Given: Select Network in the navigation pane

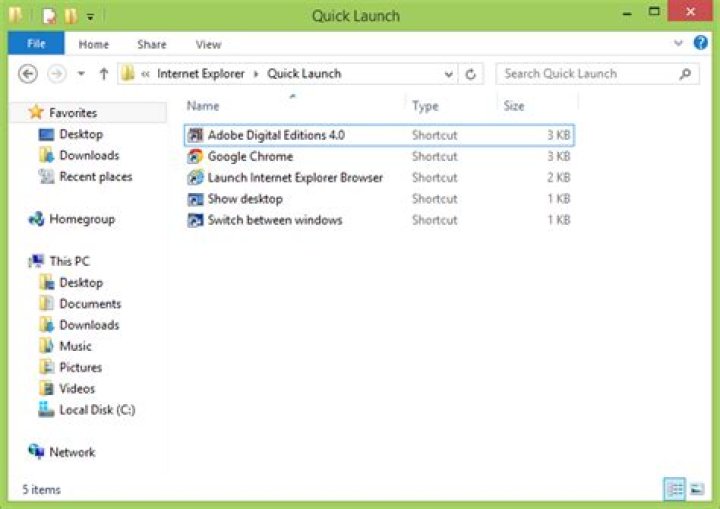Looking at the screenshot, I should pyautogui.click(x=73, y=452).
